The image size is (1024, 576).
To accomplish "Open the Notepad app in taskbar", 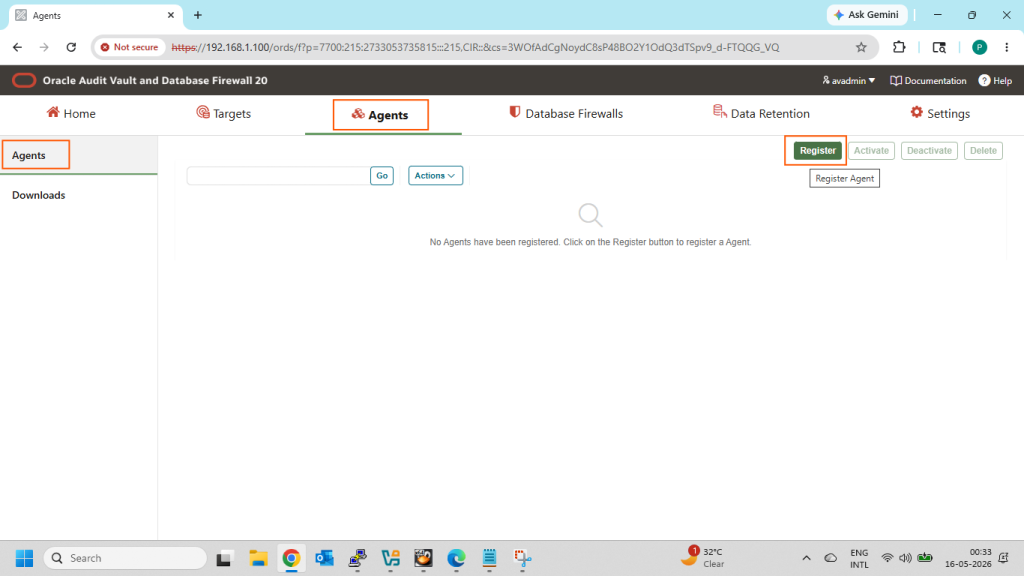I will pos(489,558).
